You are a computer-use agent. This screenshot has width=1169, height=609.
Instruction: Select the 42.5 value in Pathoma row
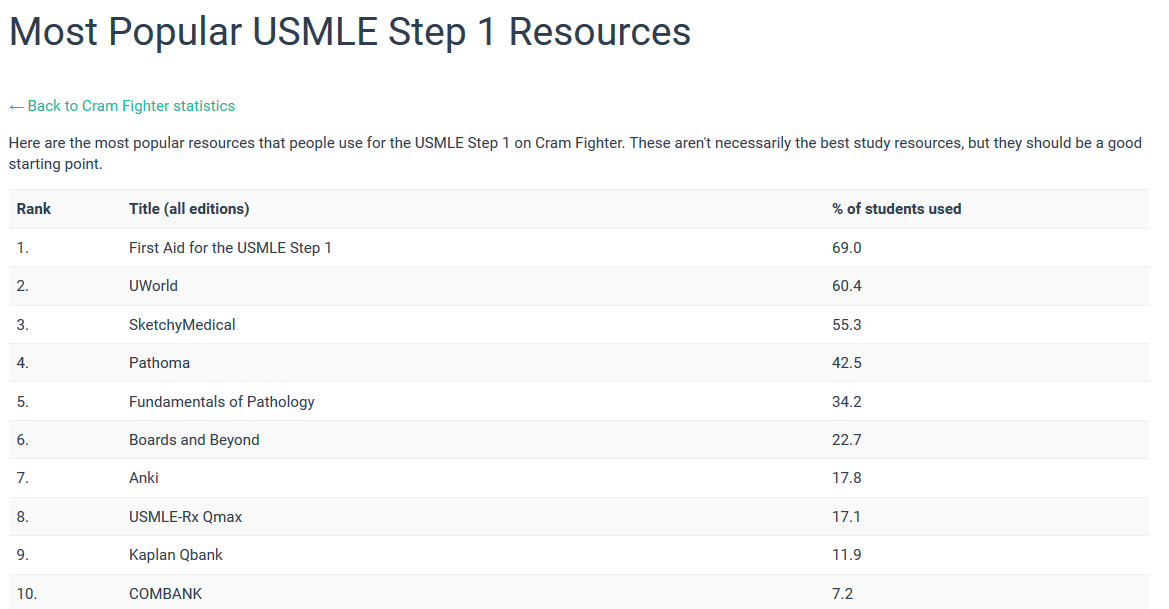point(847,363)
